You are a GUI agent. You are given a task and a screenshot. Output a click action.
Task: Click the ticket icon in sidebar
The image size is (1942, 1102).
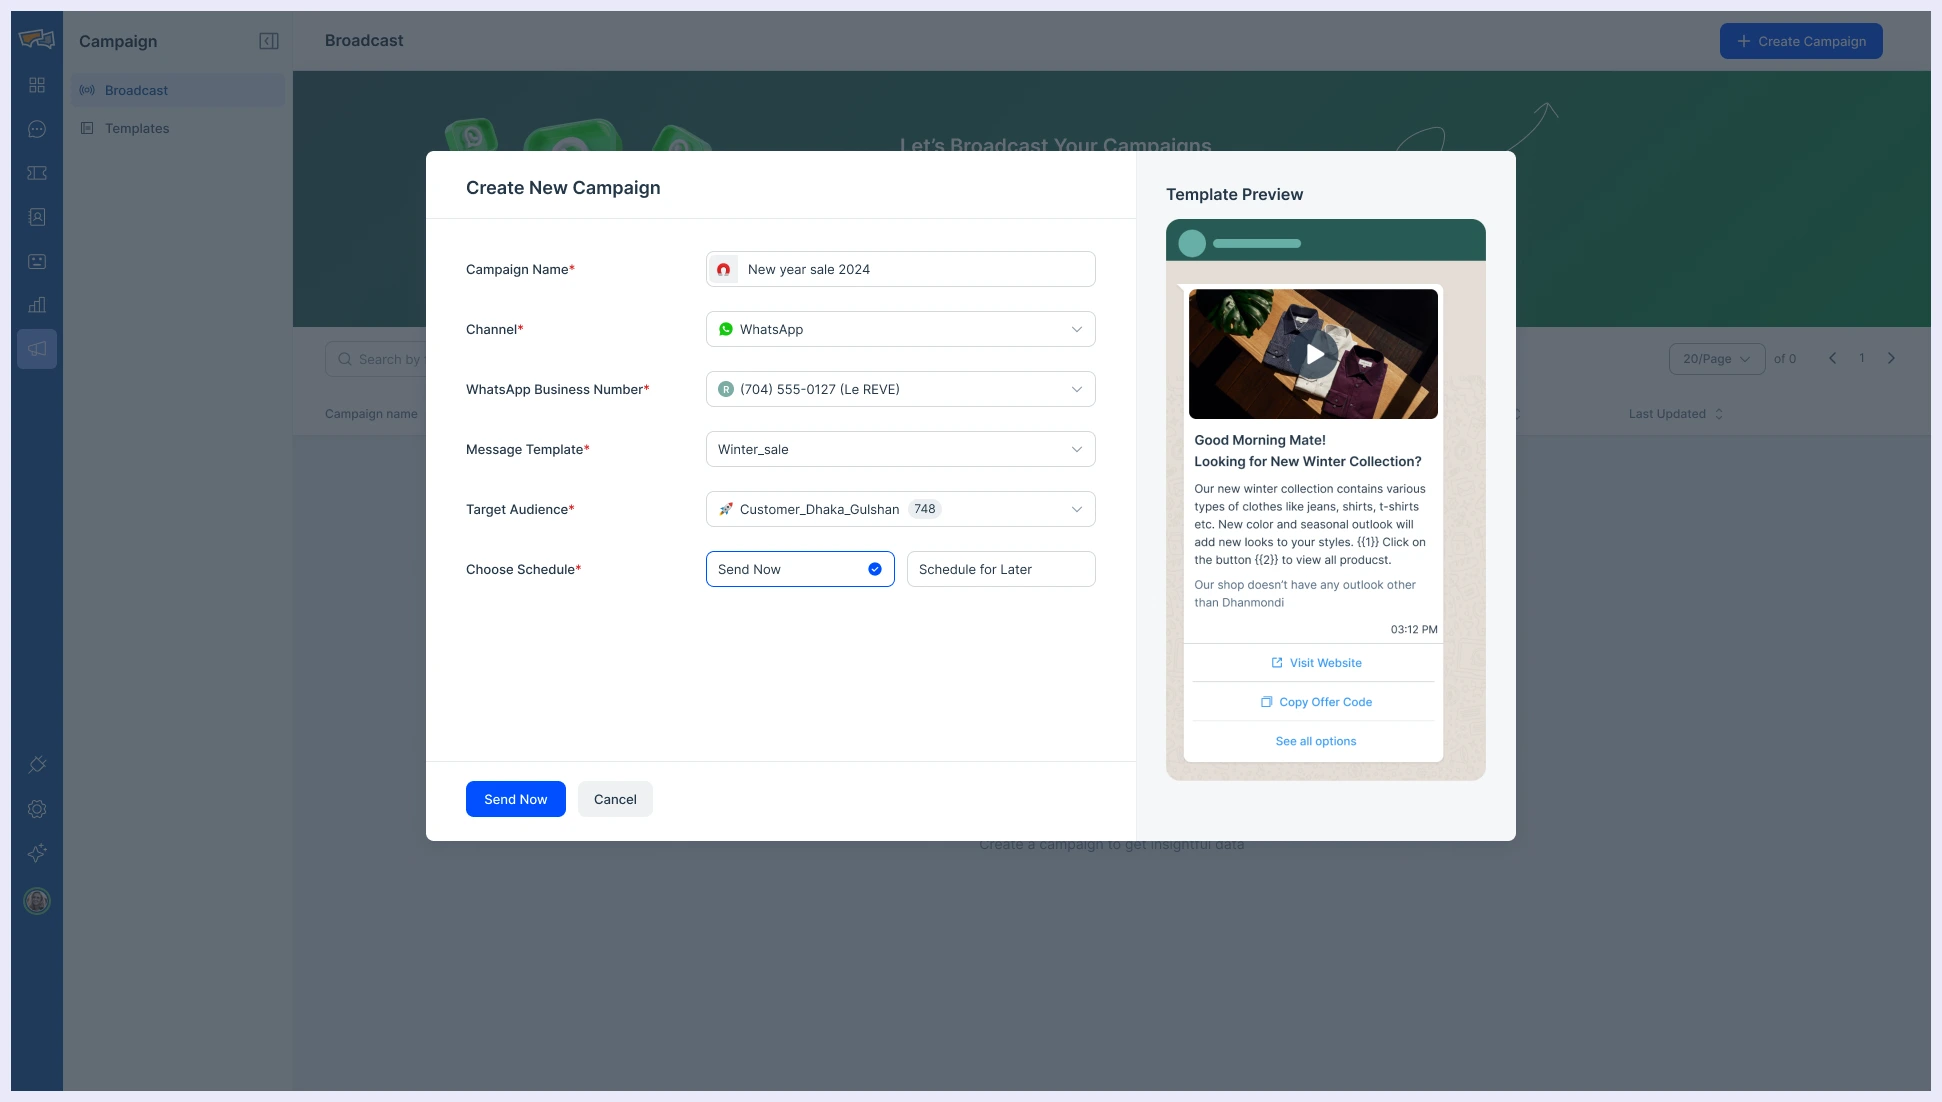pos(37,173)
